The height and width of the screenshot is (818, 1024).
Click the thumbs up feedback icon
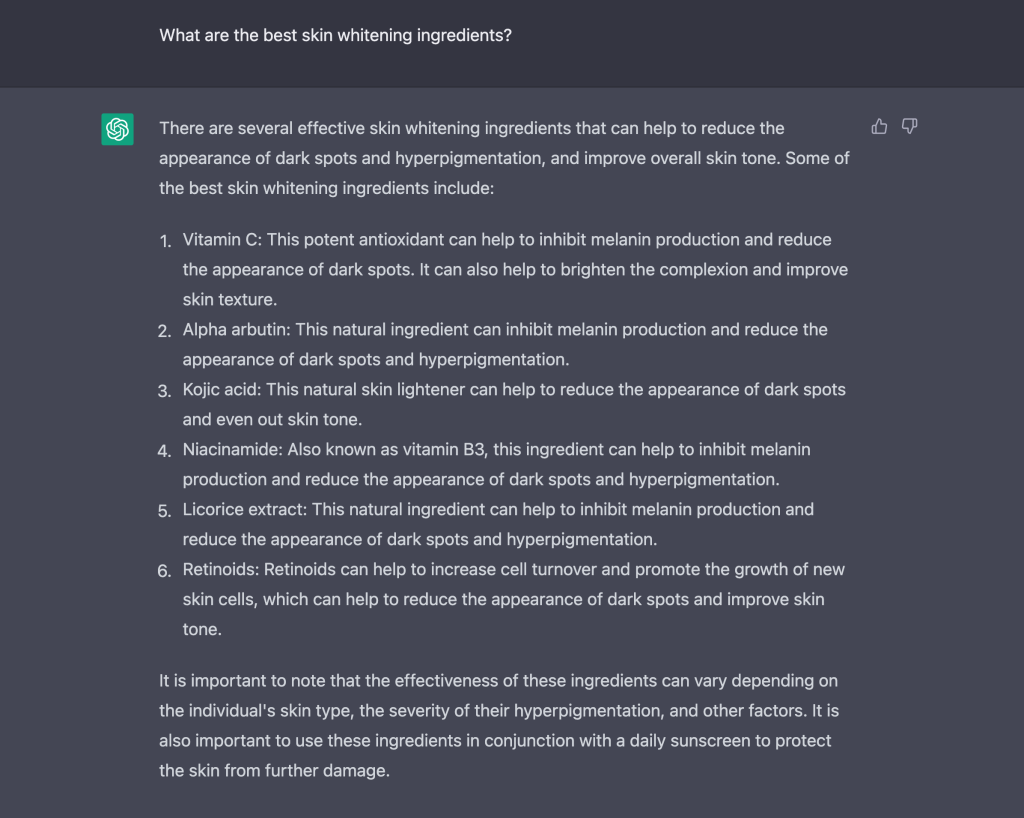point(879,127)
